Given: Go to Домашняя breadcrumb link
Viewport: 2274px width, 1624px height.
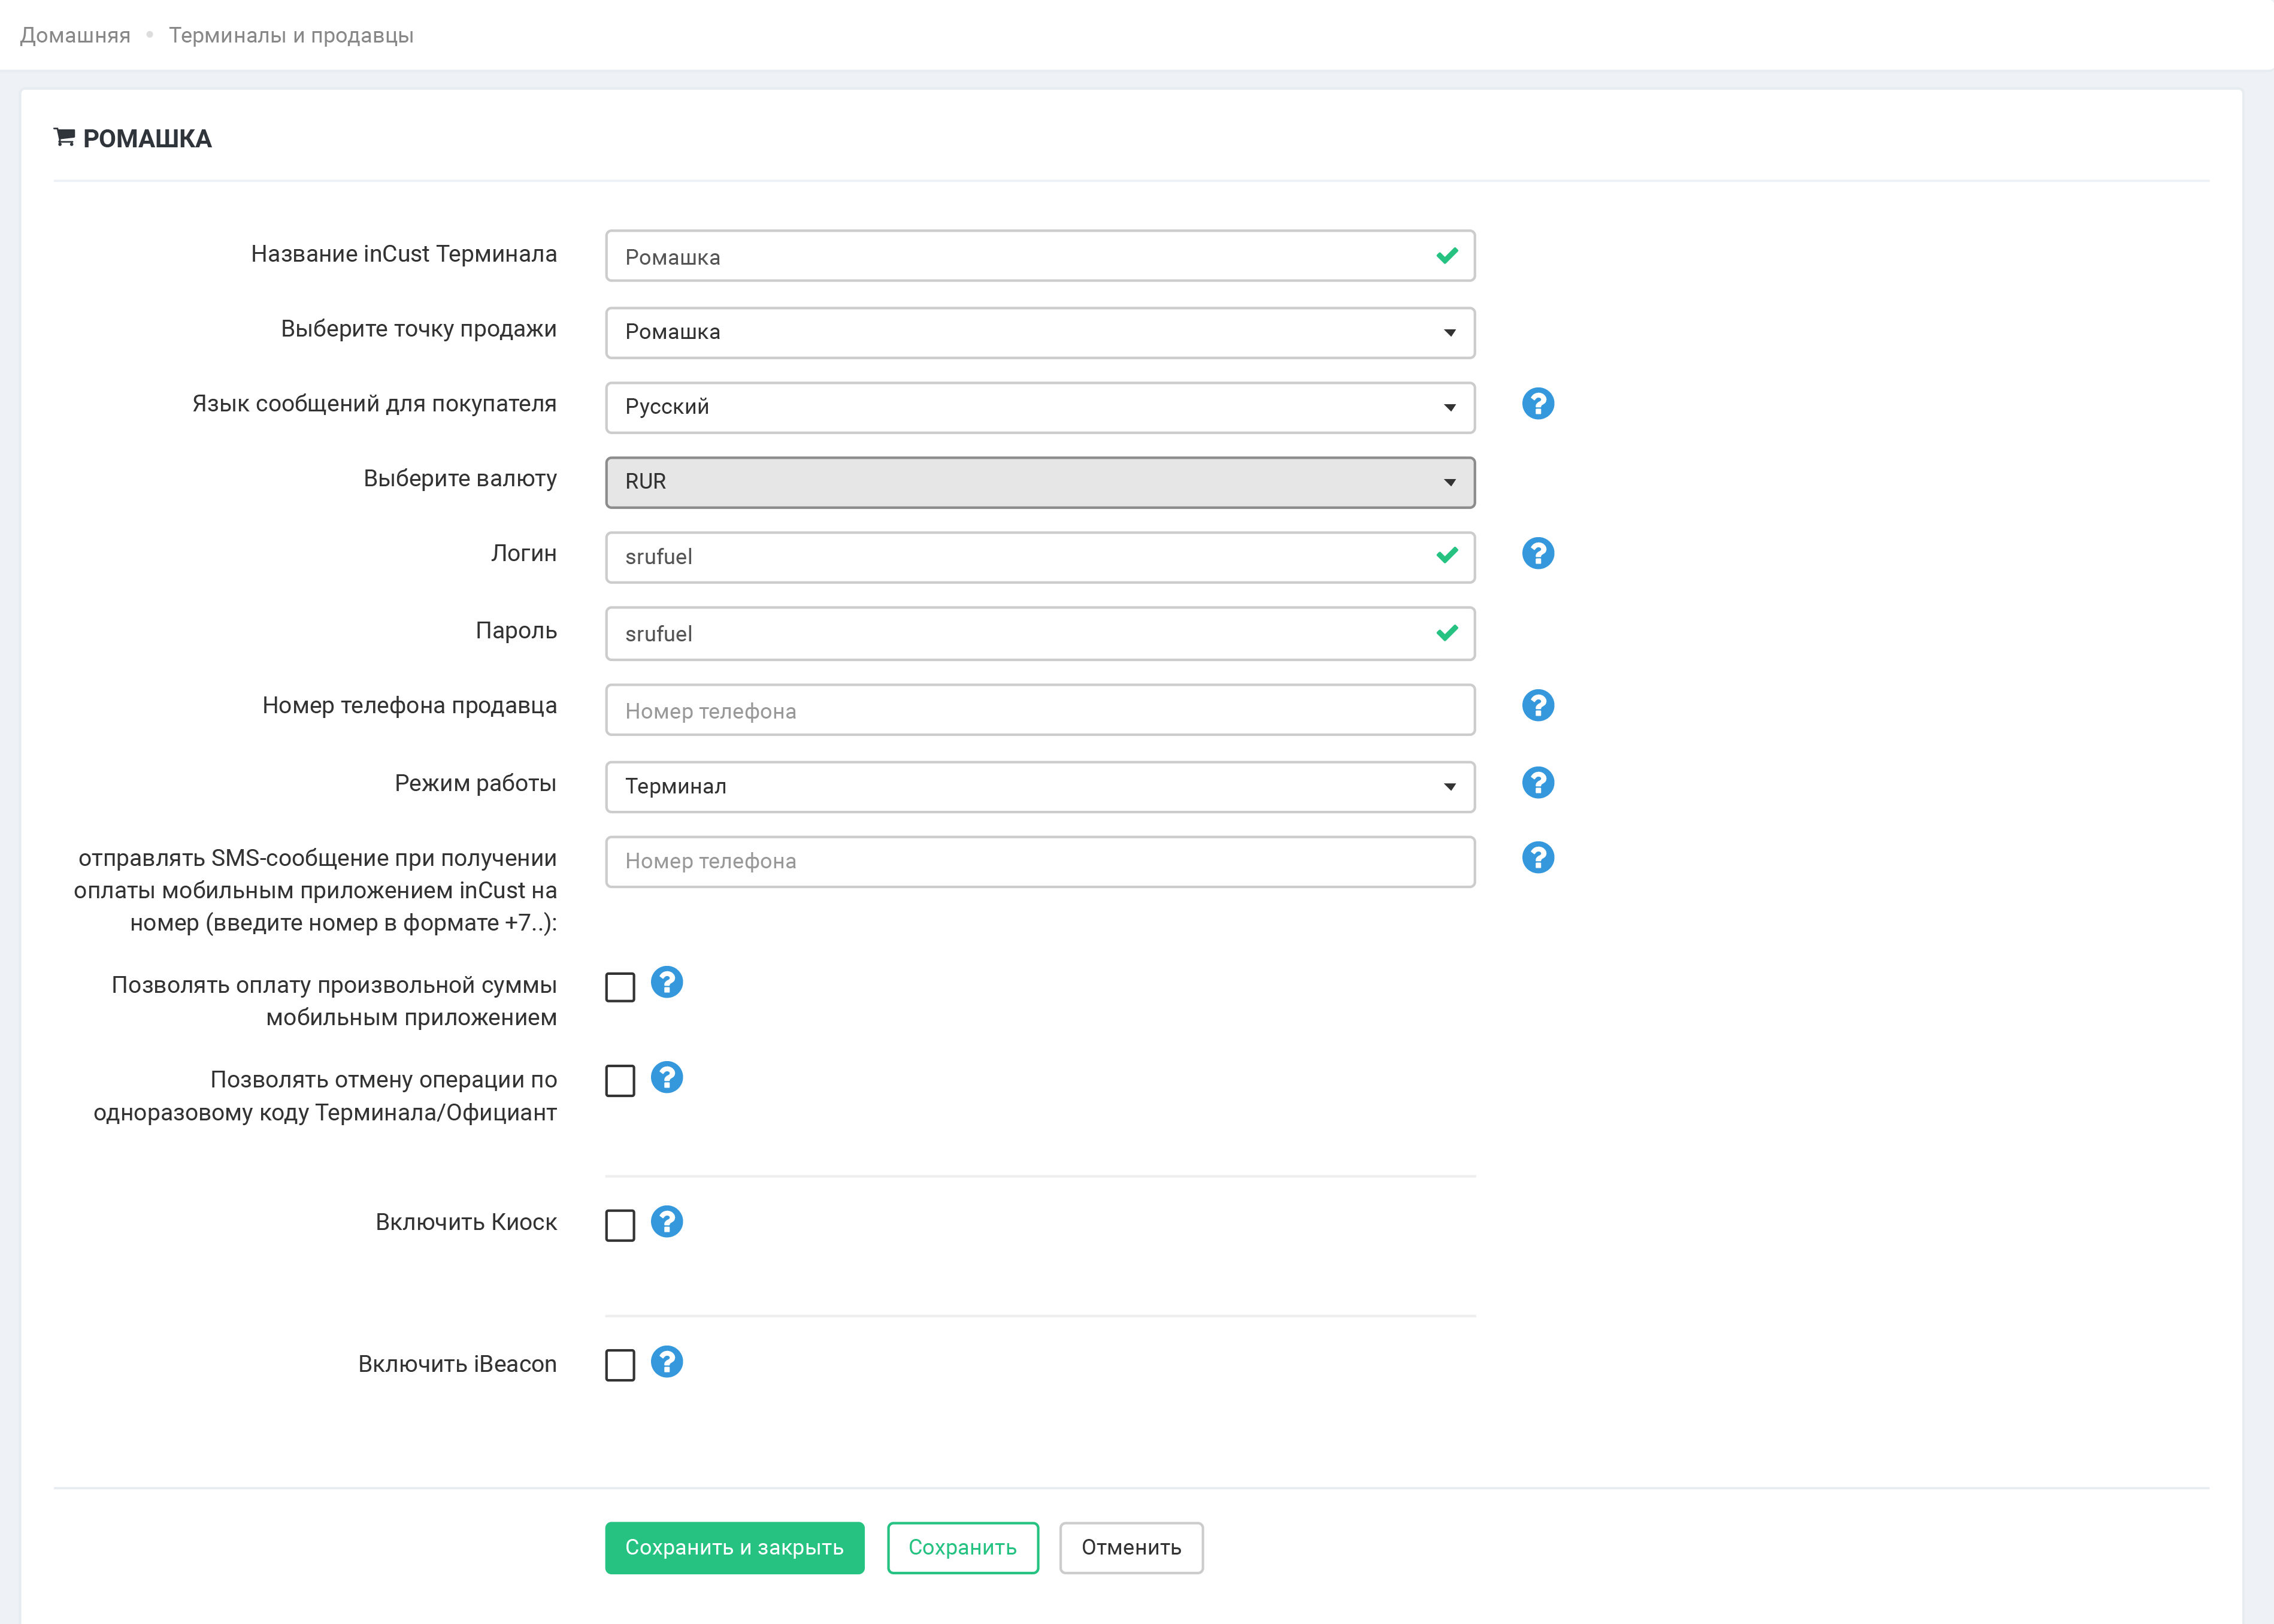Looking at the screenshot, I should [x=75, y=36].
